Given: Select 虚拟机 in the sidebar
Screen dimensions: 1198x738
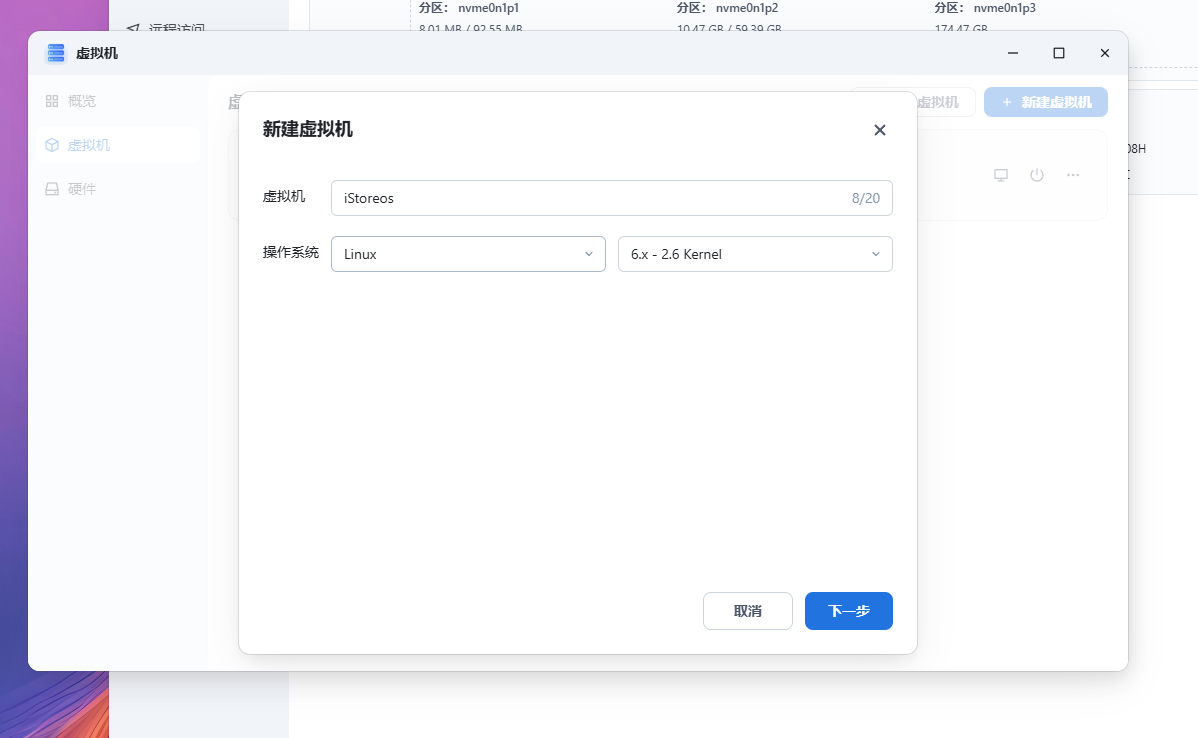Looking at the screenshot, I should pos(88,145).
